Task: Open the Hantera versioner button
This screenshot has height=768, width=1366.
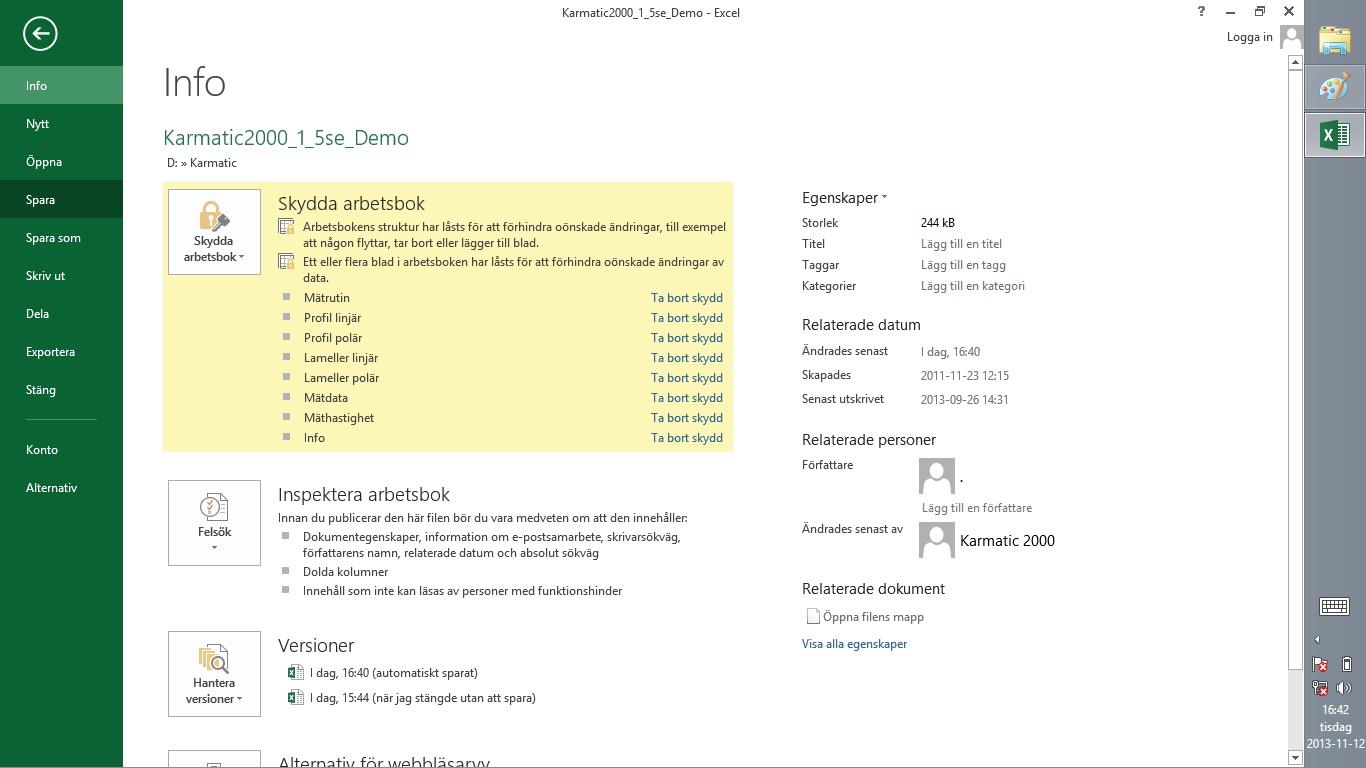Action: [214, 674]
